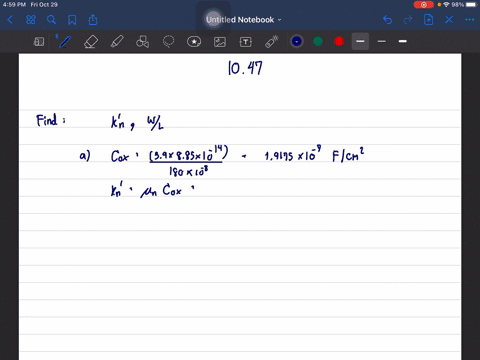Image resolution: width=480 pixels, height=360 pixels.
Task: Select the Highlighter tool
Action: 117,42
